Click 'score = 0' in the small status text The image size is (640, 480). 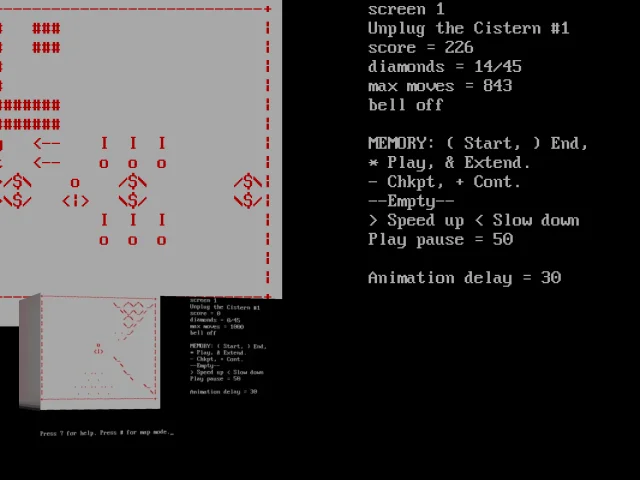(x=205, y=313)
